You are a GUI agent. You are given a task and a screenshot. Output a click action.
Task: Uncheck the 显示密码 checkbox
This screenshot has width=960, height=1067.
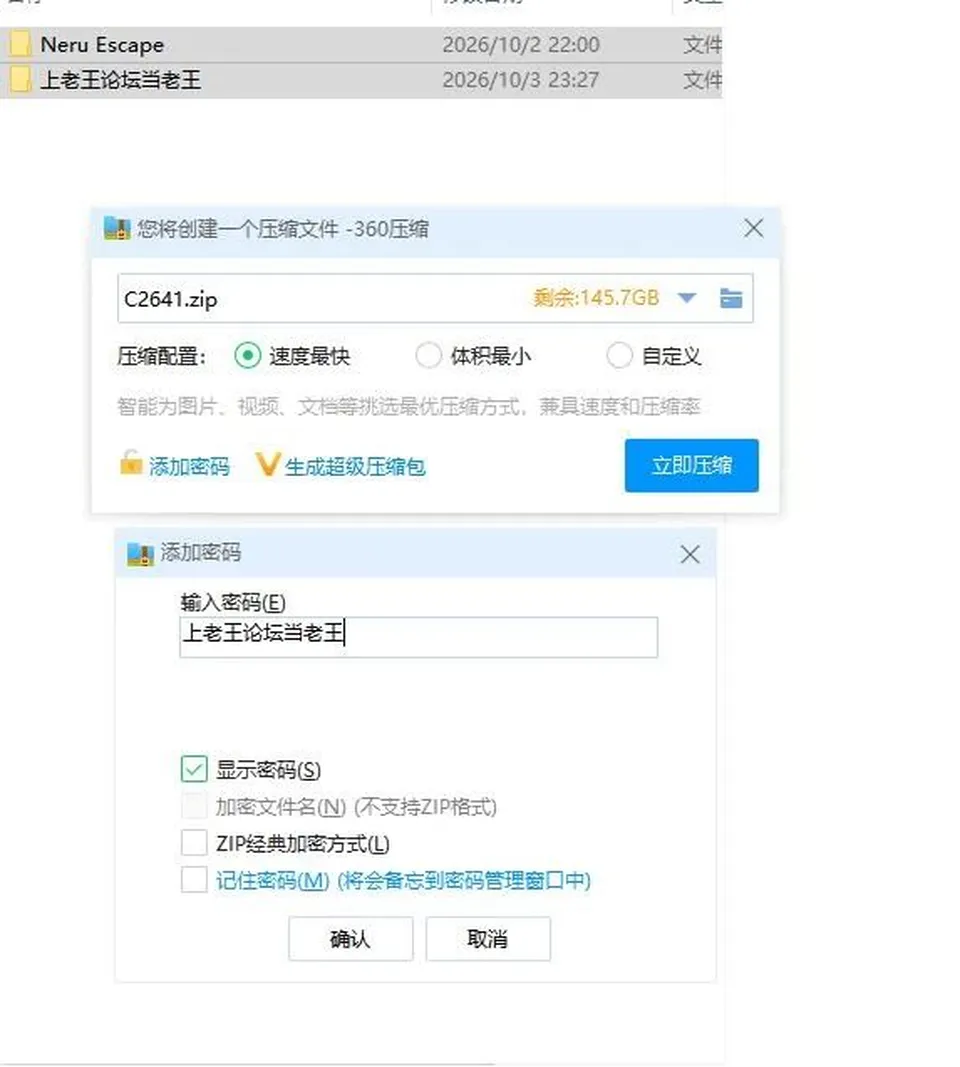click(194, 769)
